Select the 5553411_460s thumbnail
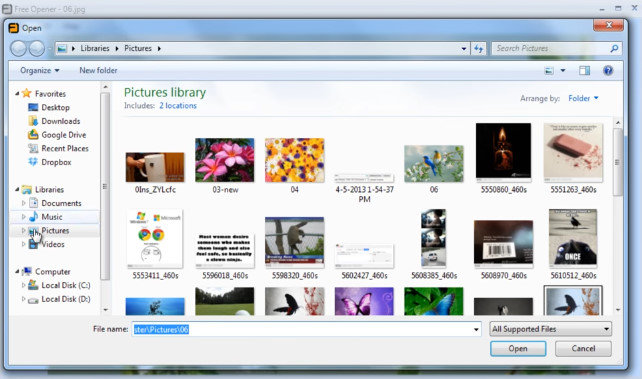642x379 pixels. coord(155,238)
